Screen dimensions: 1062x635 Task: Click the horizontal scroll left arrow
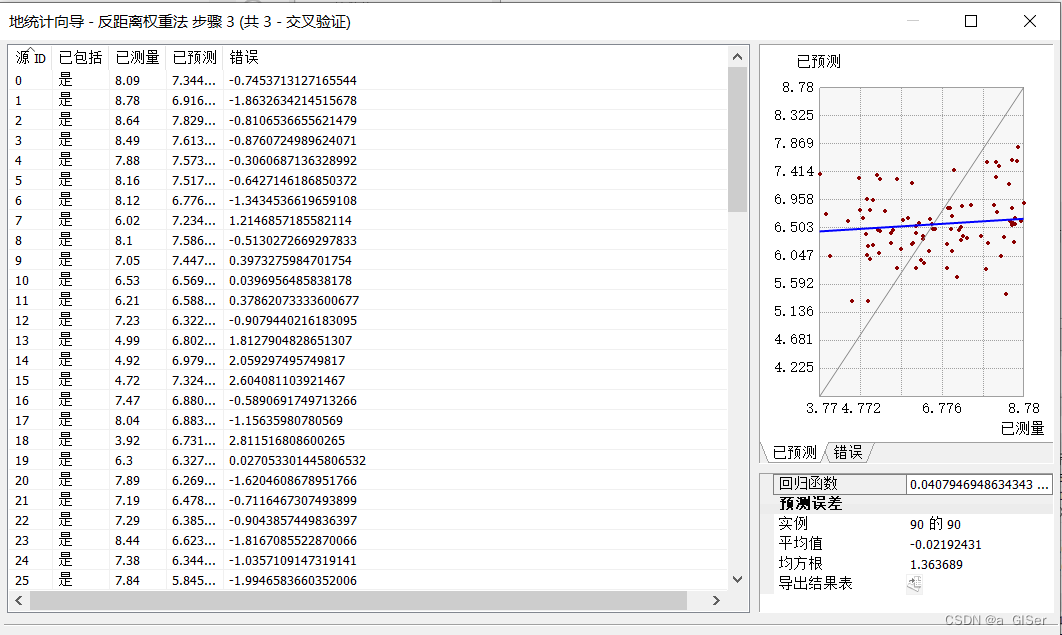coord(19,600)
